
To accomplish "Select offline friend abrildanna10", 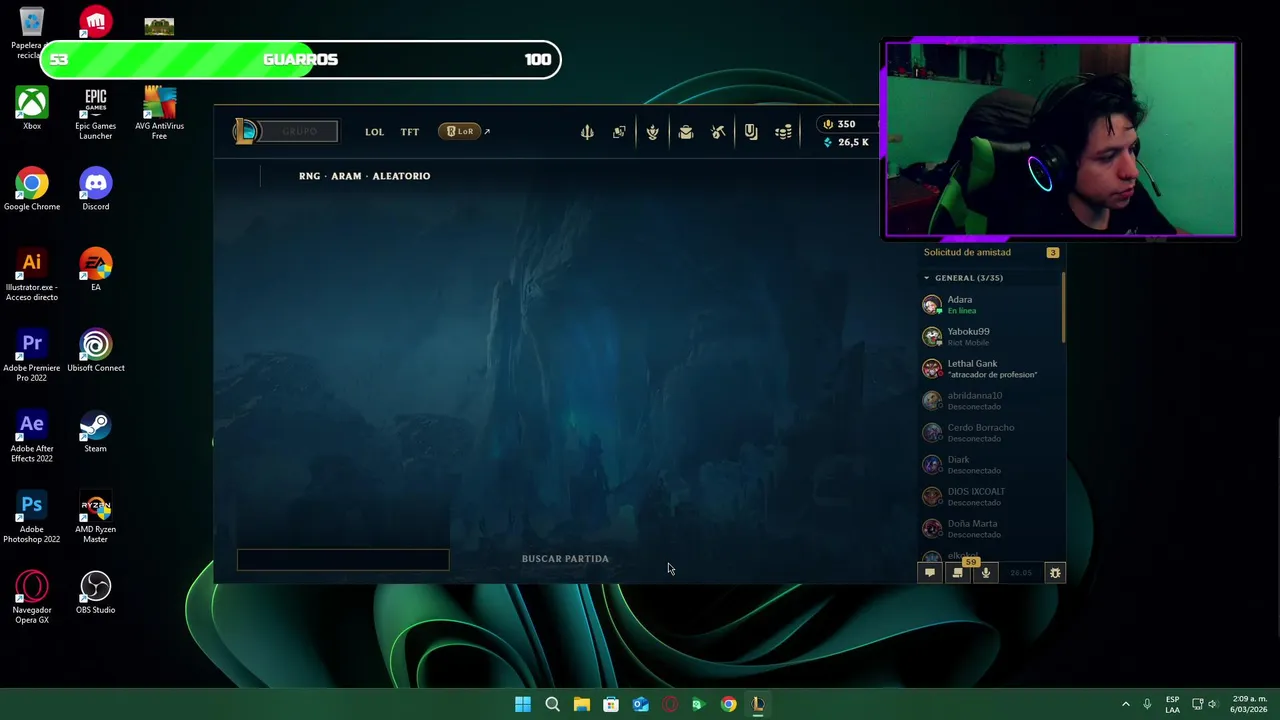I will [x=990, y=401].
